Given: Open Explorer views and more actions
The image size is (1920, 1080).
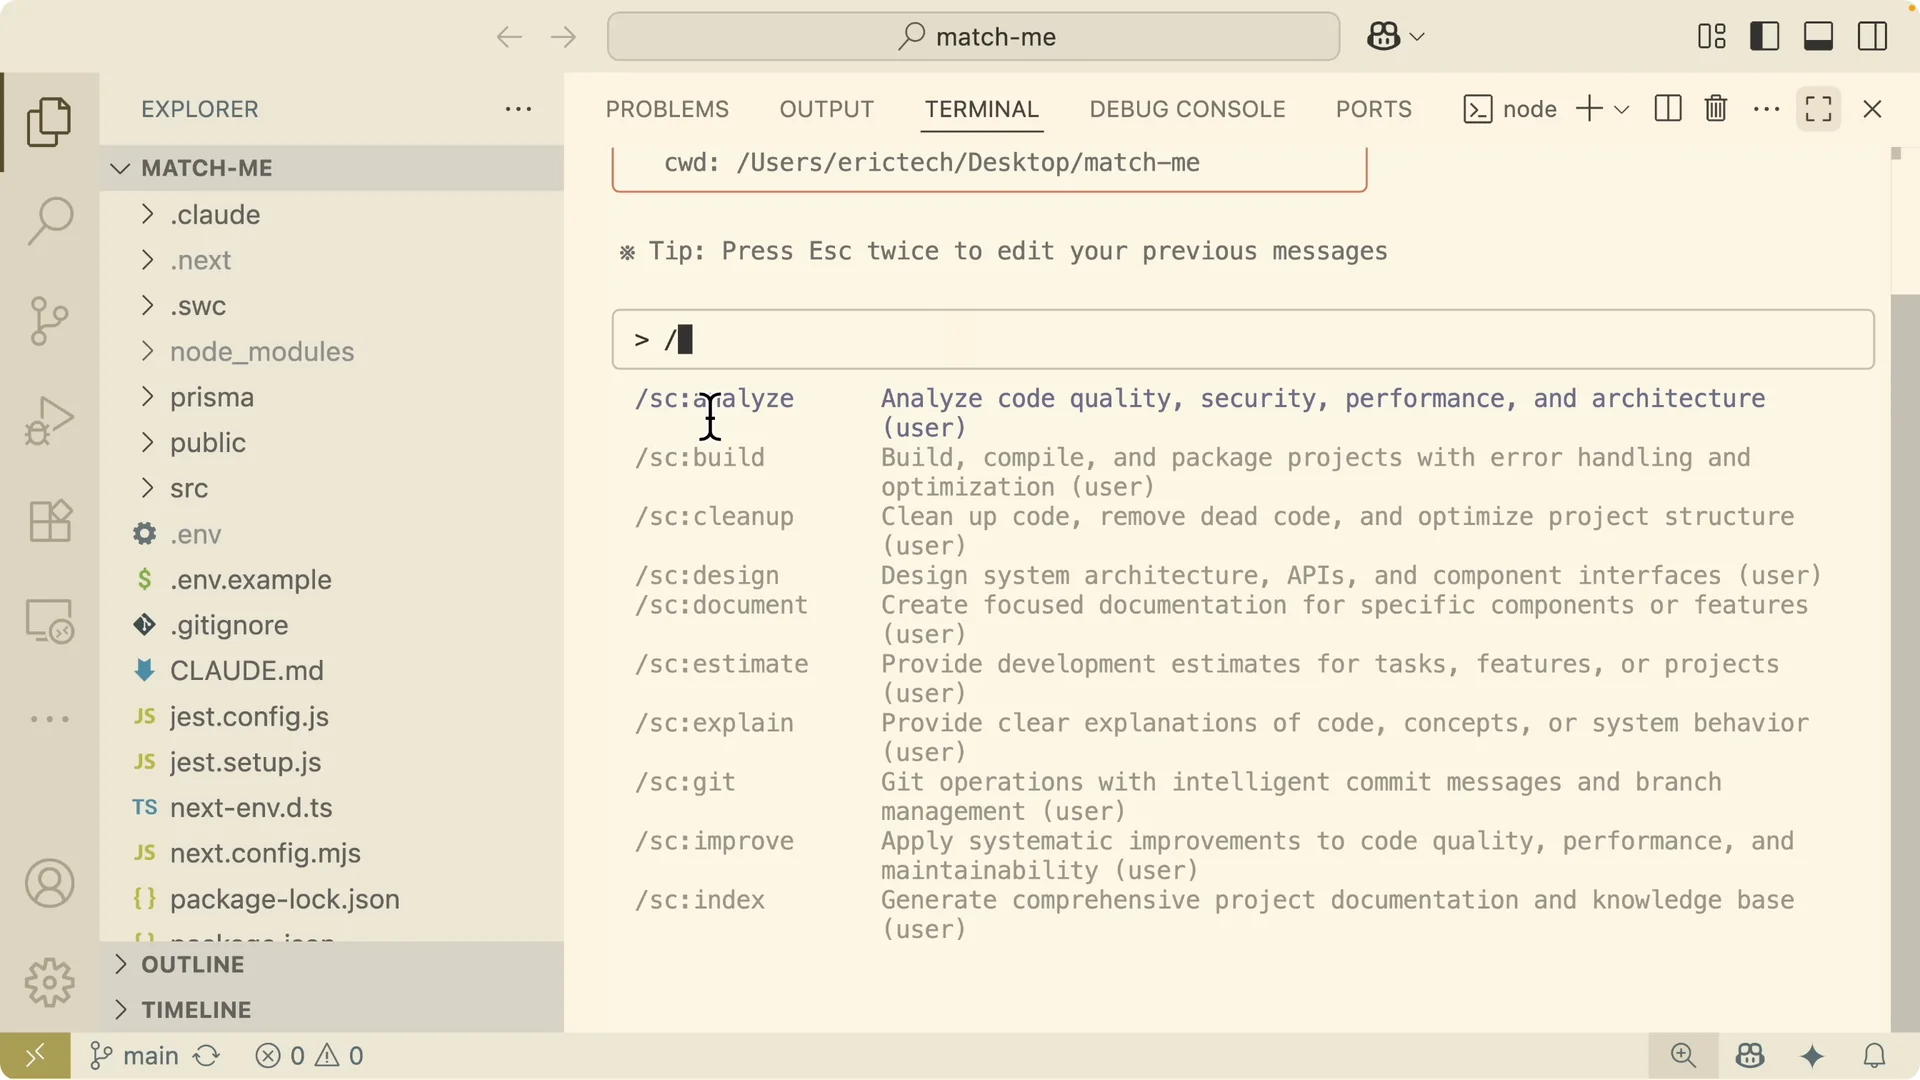Looking at the screenshot, I should (518, 109).
